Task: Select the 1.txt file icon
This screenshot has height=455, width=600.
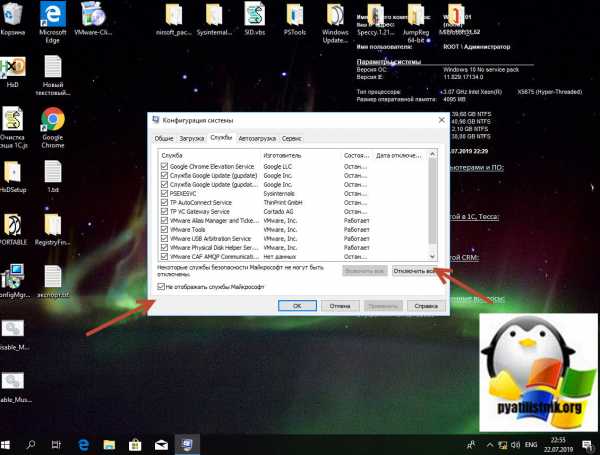Action: pos(52,176)
